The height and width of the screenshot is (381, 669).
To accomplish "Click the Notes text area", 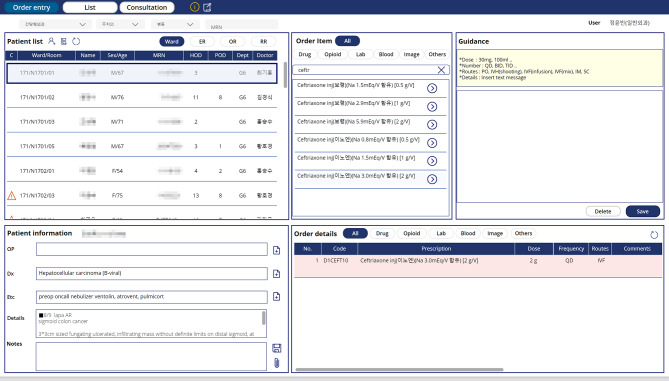I will click(151, 356).
